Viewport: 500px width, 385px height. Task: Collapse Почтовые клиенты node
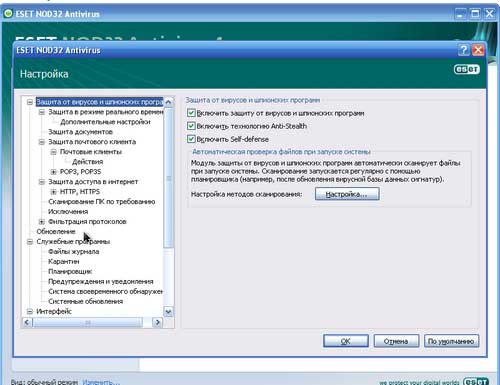pyautogui.click(x=54, y=152)
